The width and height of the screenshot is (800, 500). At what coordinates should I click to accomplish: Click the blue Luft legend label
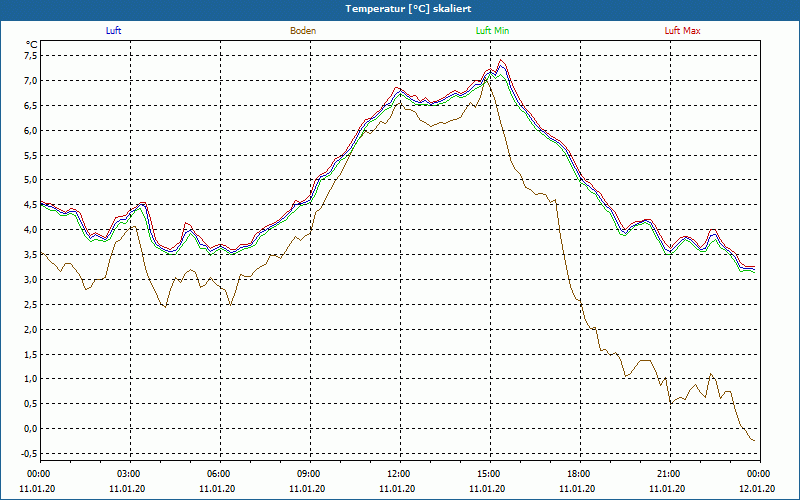pos(113,31)
